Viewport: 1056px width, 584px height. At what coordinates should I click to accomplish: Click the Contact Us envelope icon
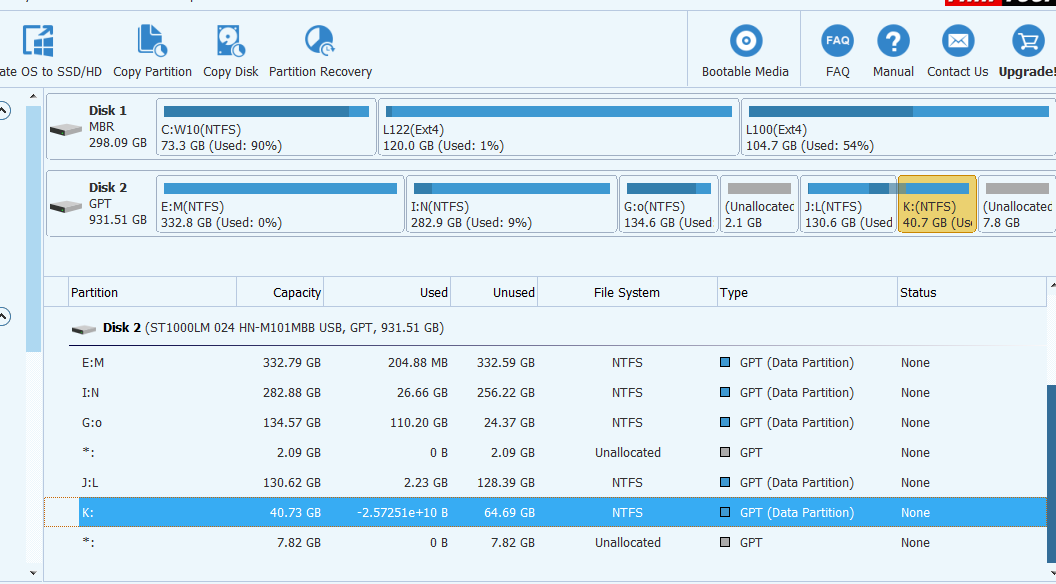pos(957,42)
